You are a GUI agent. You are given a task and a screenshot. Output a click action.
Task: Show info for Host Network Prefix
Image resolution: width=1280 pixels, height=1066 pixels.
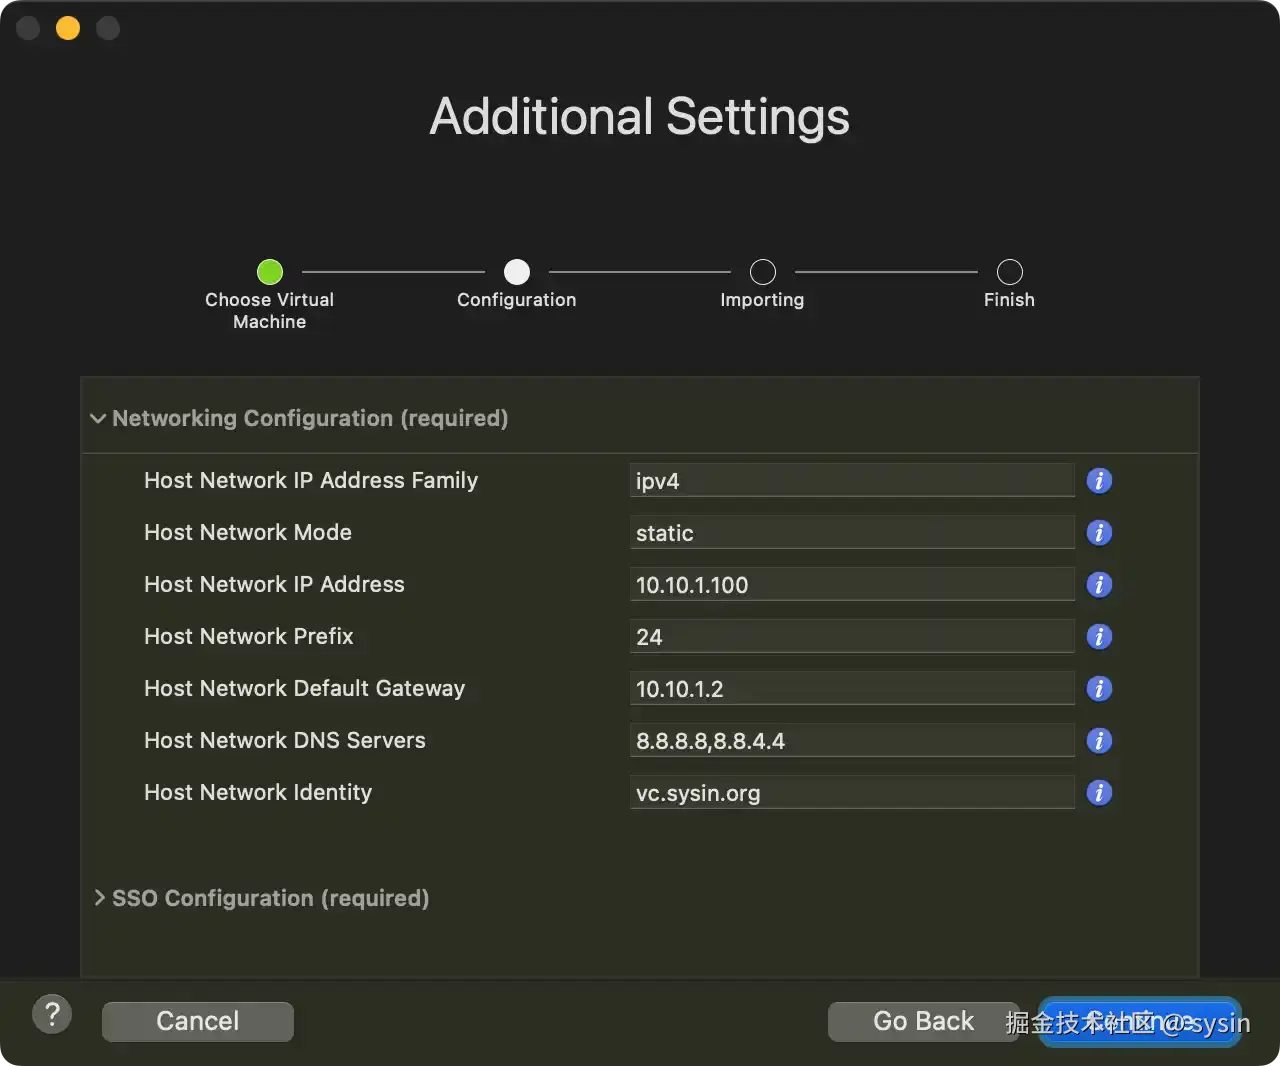pos(1099,637)
